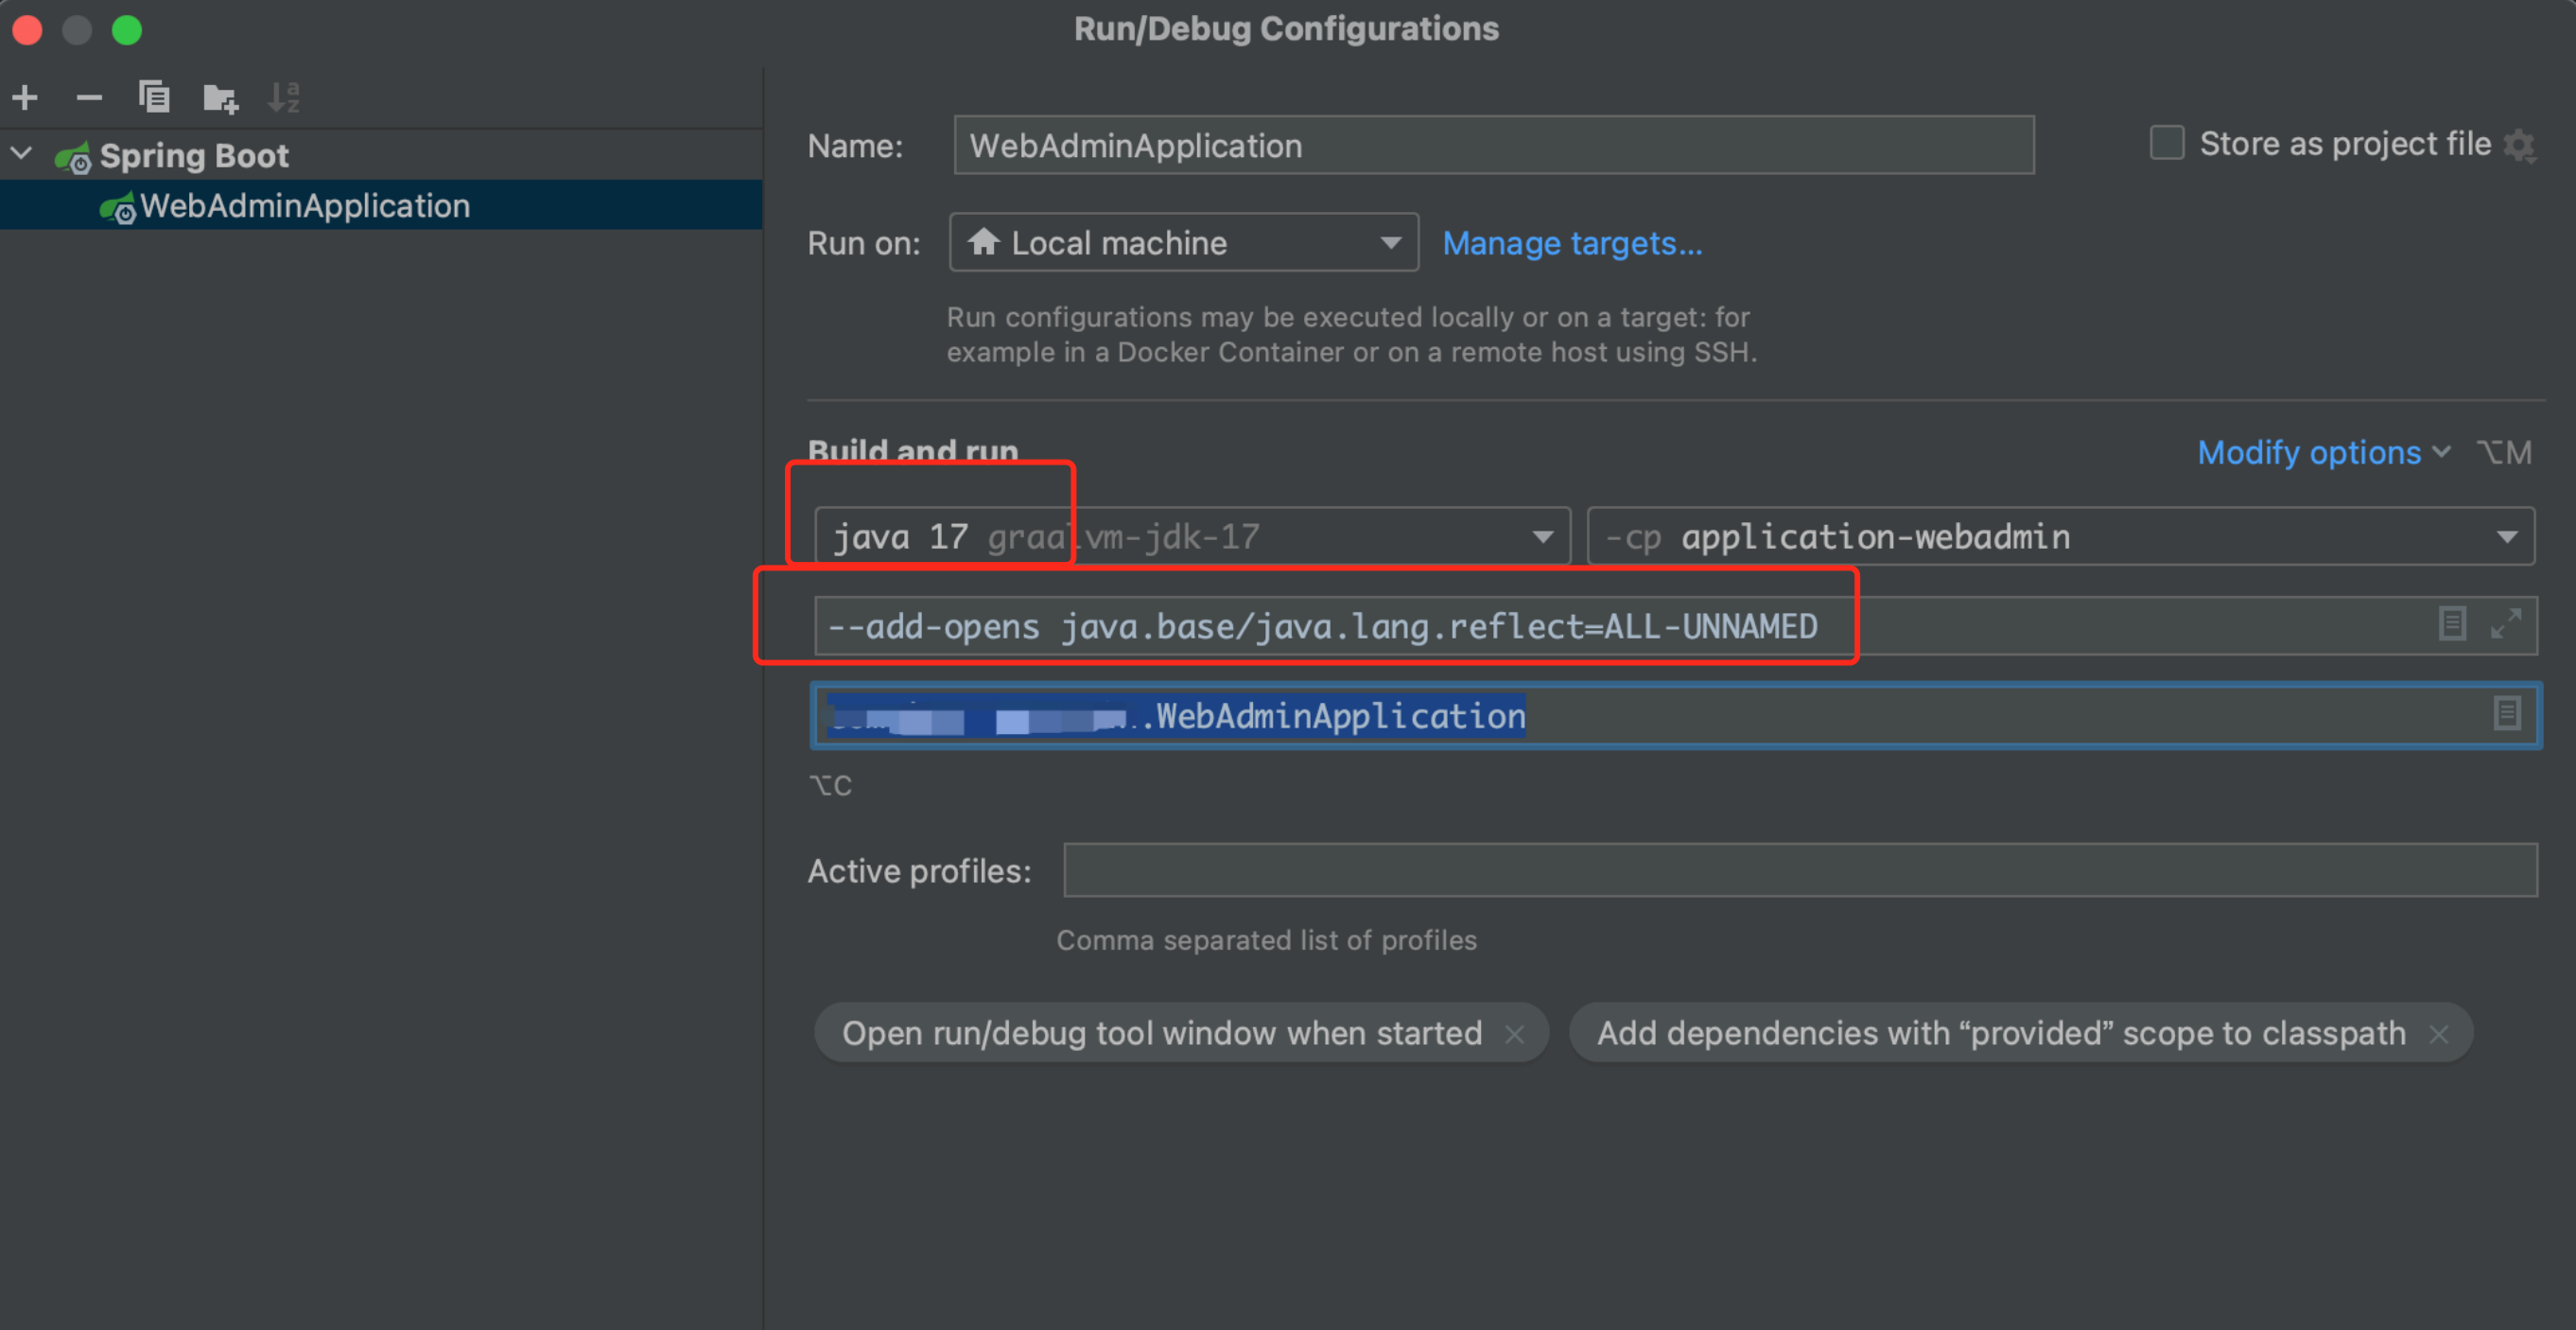Screen dimensions: 2576x1330
Task: Click the sort configurations alphabetically icon
Action: (284, 97)
